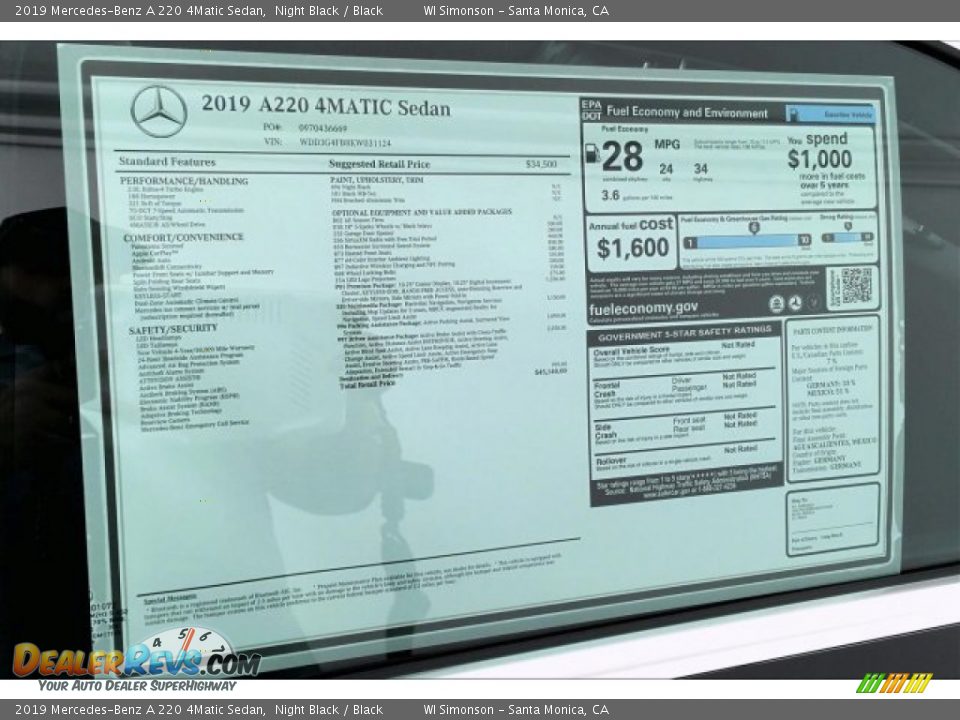960x720 pixels.
Task: Click the Your Auto Dealer SuperHighway tagline
Action: coord(137,685)
